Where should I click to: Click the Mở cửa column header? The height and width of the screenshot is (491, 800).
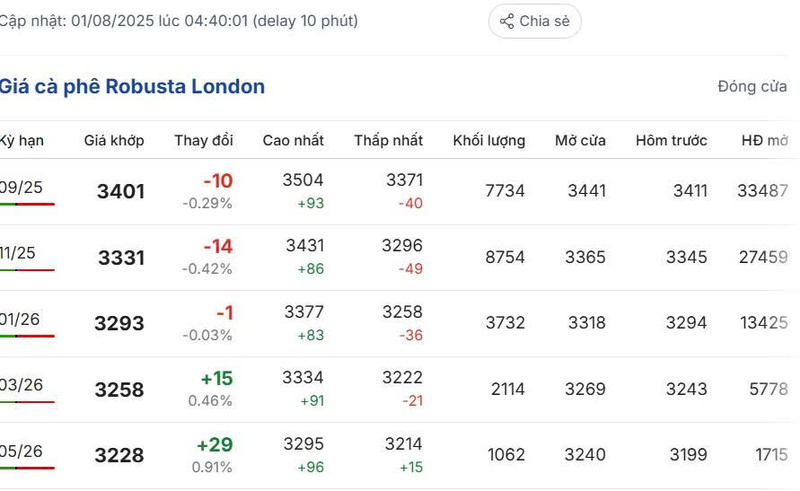(x=580, y=140)
